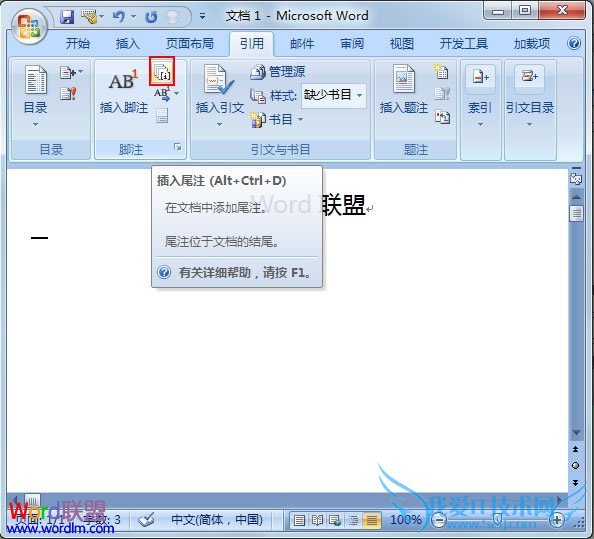Switch to Print Layout view

tap(299, 520)
